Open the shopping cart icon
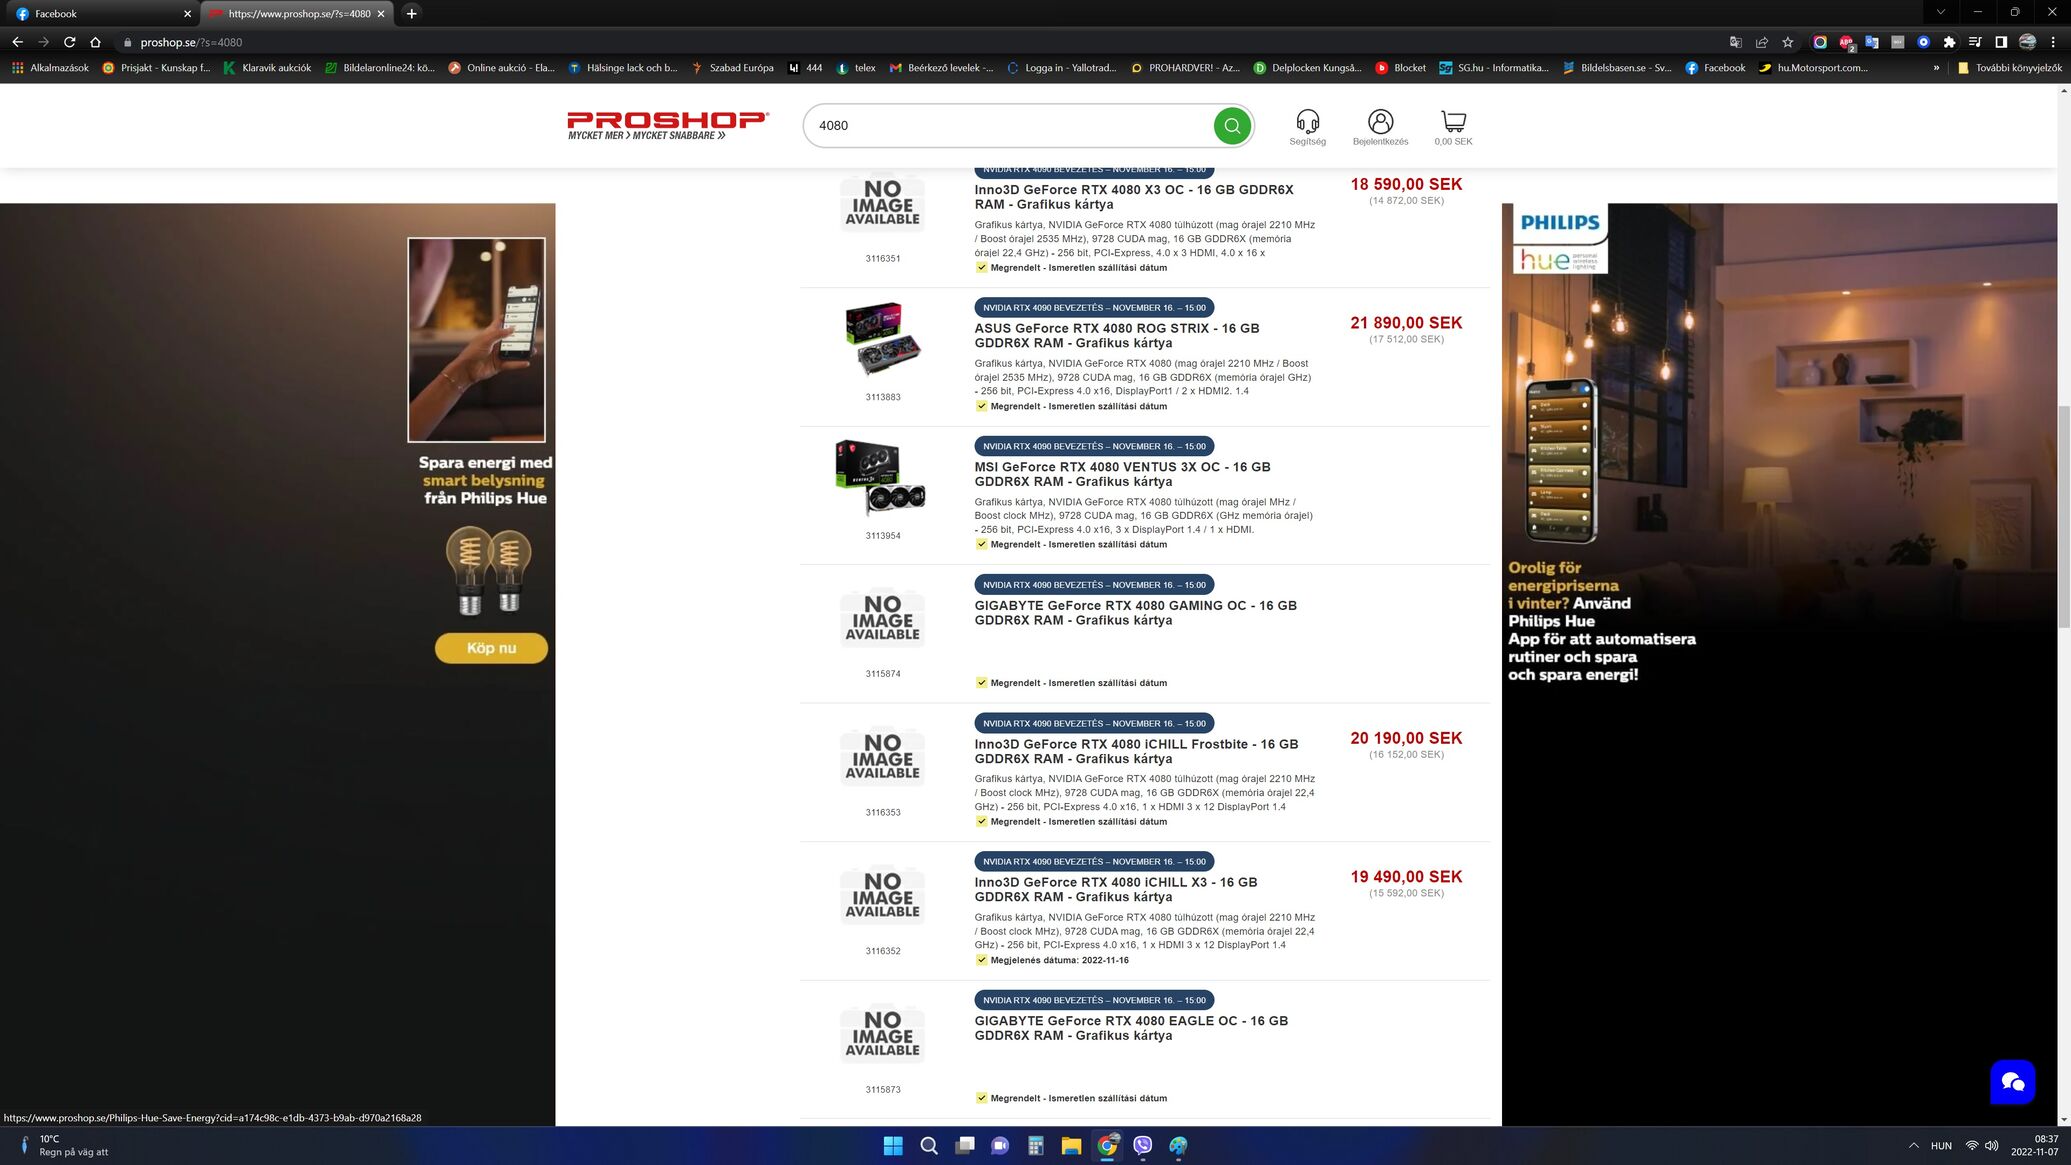Screen dimensions: 2071x1165 (x=1453, y=122)
